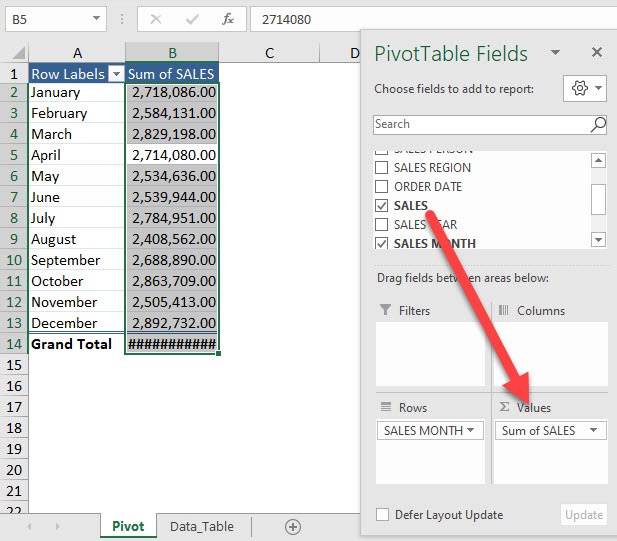
Task: Click the Update button
Action: coord(584,515)
